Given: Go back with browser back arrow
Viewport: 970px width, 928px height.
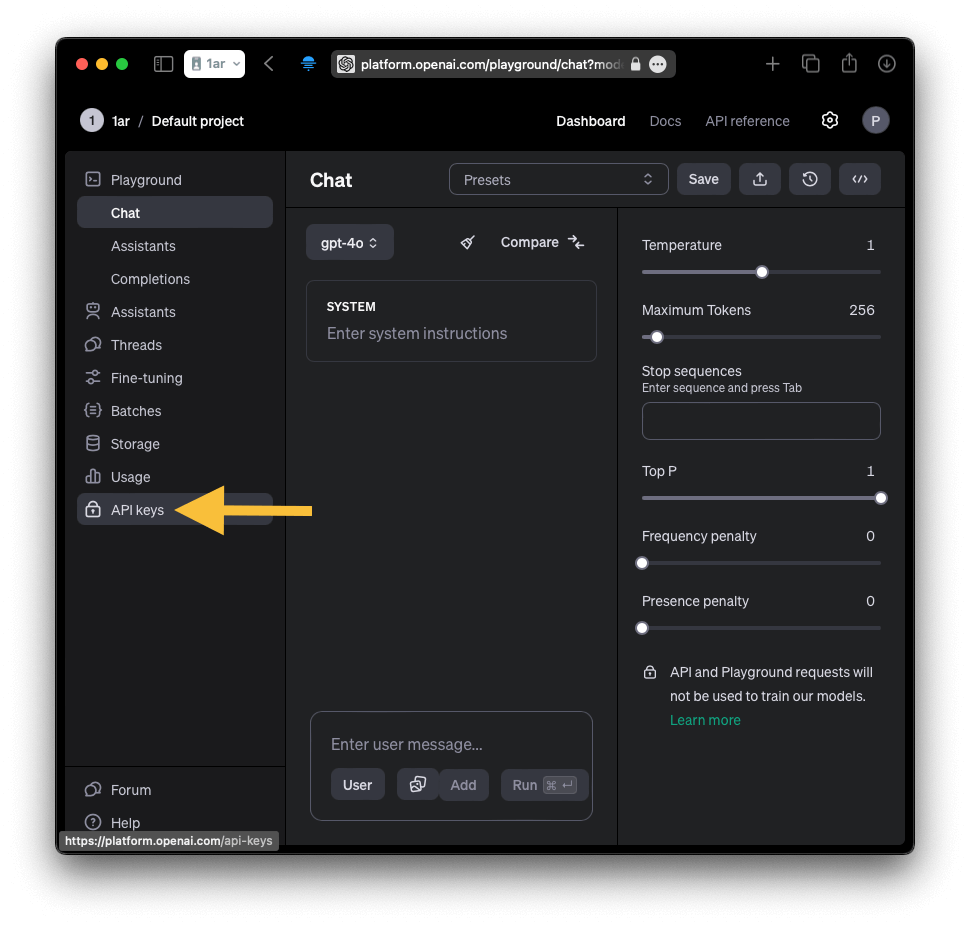Looking at the screenshot, I should point(269,64).
